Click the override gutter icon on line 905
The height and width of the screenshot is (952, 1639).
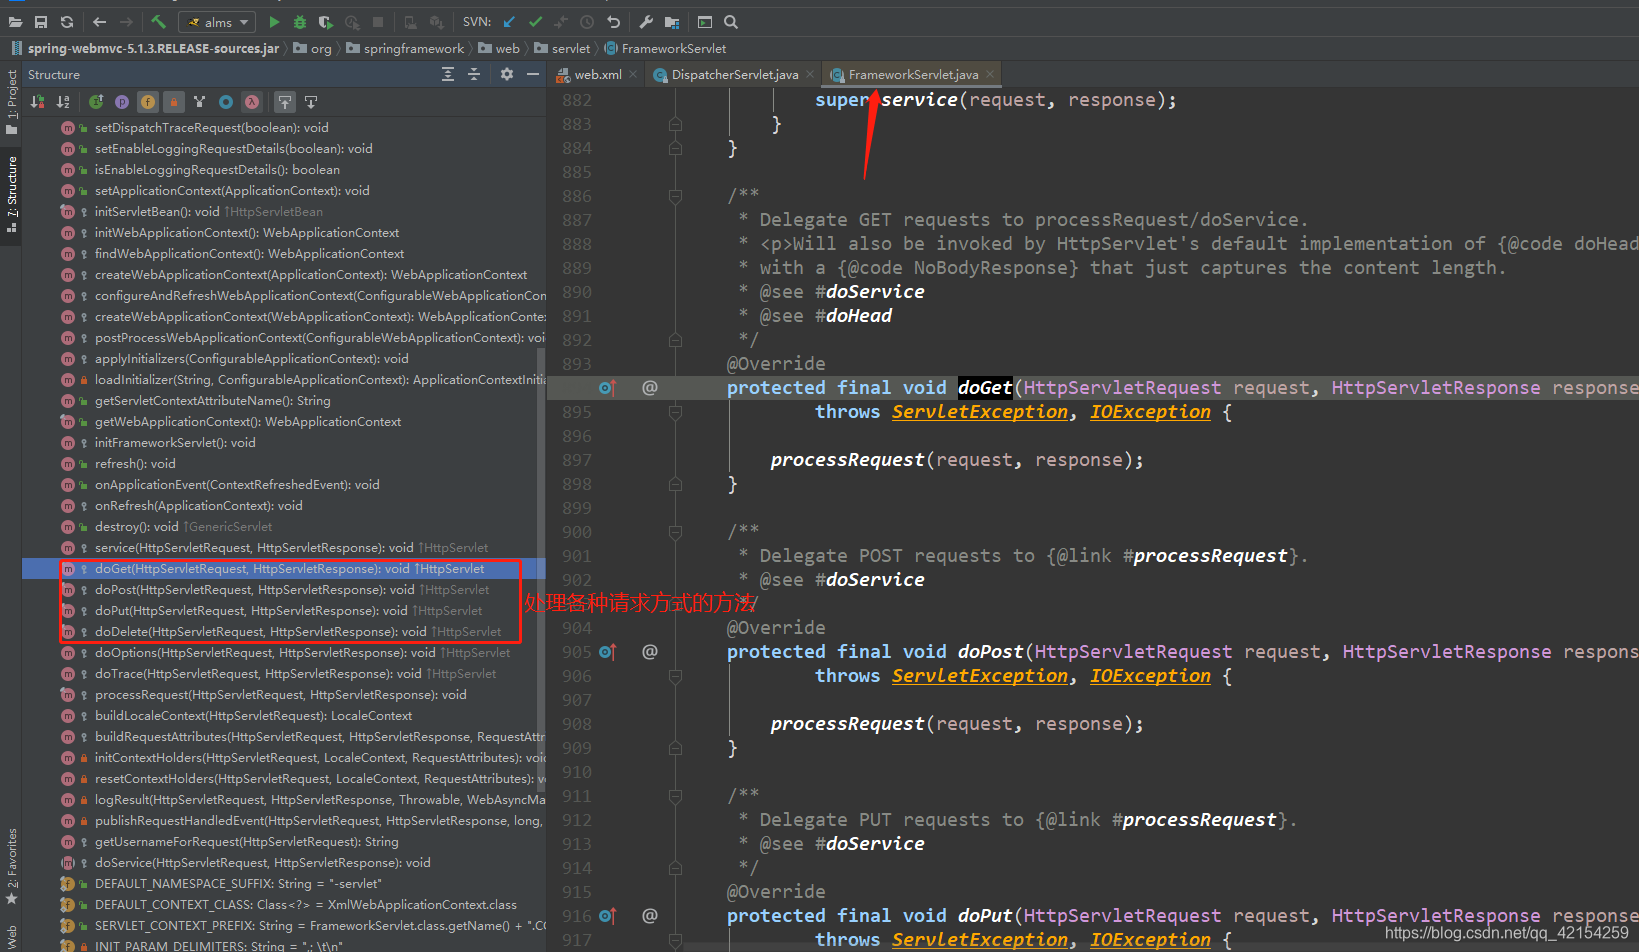click(607, 652)
